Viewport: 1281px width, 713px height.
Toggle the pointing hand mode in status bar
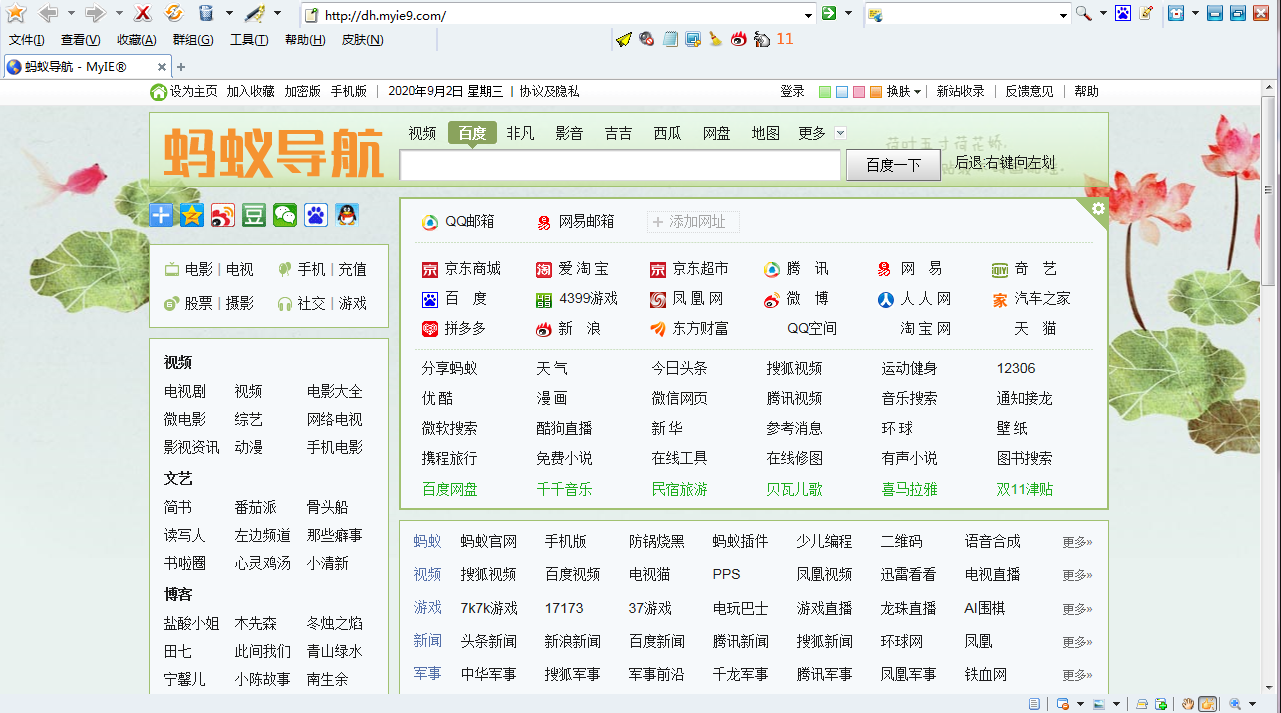click(1208, 704)
